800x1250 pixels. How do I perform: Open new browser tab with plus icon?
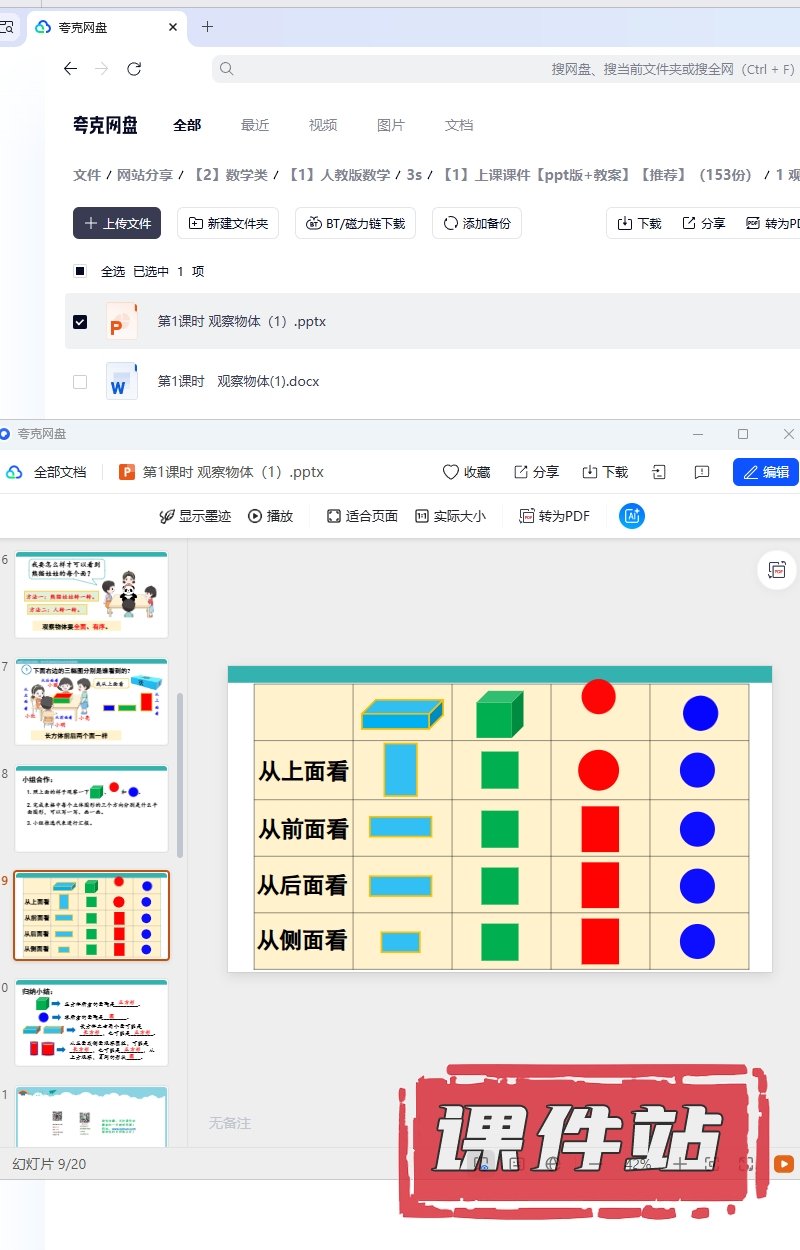click(x=208, y=27)
